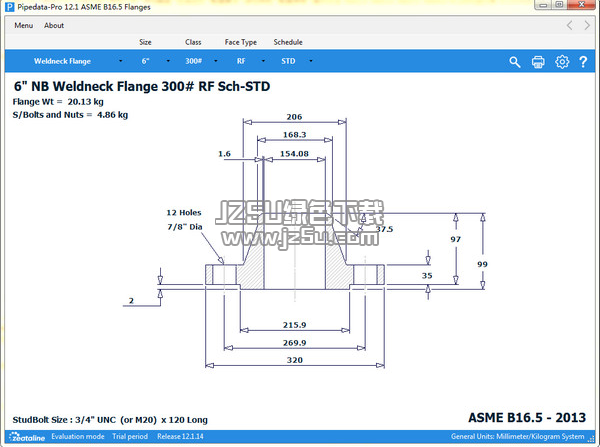Image resolution: width=600 pixels, height=447 pixels.
Task: Click S/Bolts and Nuts 4.86 kg text
Action: coord(70,115)
